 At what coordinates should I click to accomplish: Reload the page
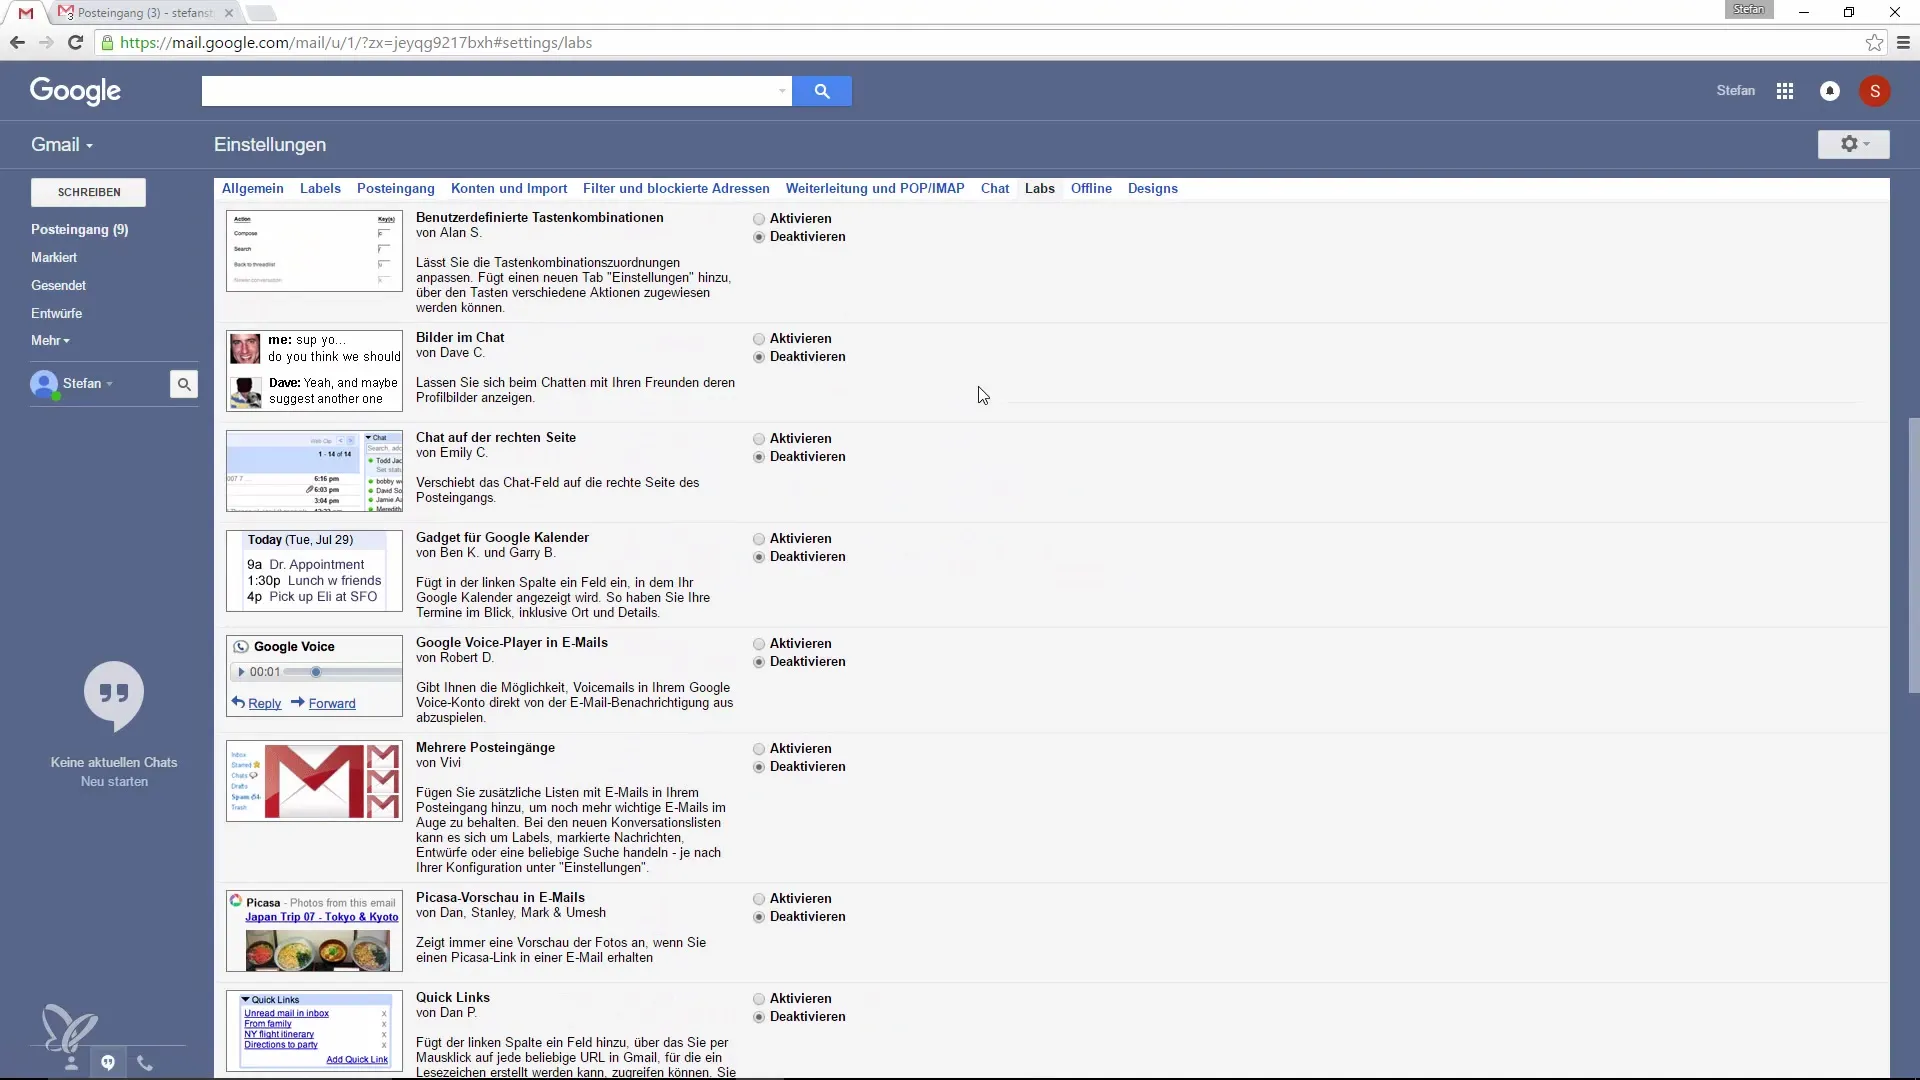[75, 42]
